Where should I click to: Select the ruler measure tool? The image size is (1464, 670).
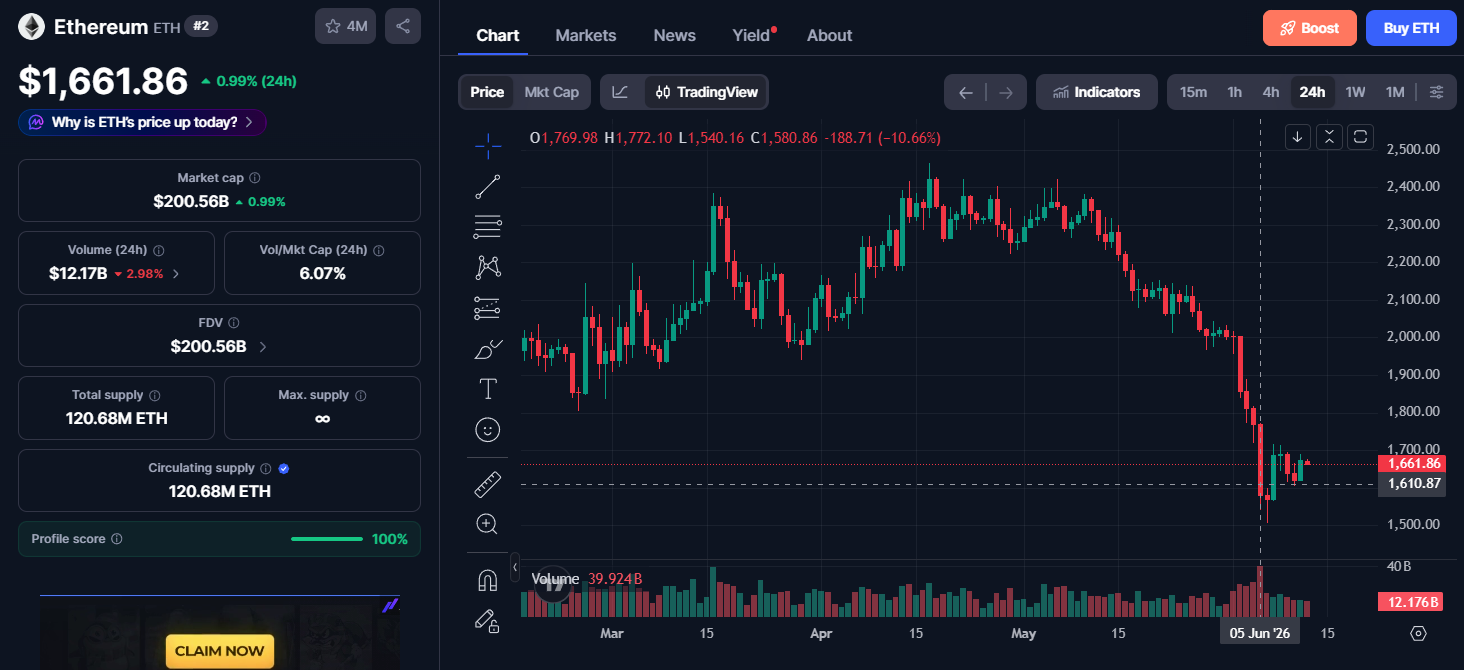pos(488,485)
